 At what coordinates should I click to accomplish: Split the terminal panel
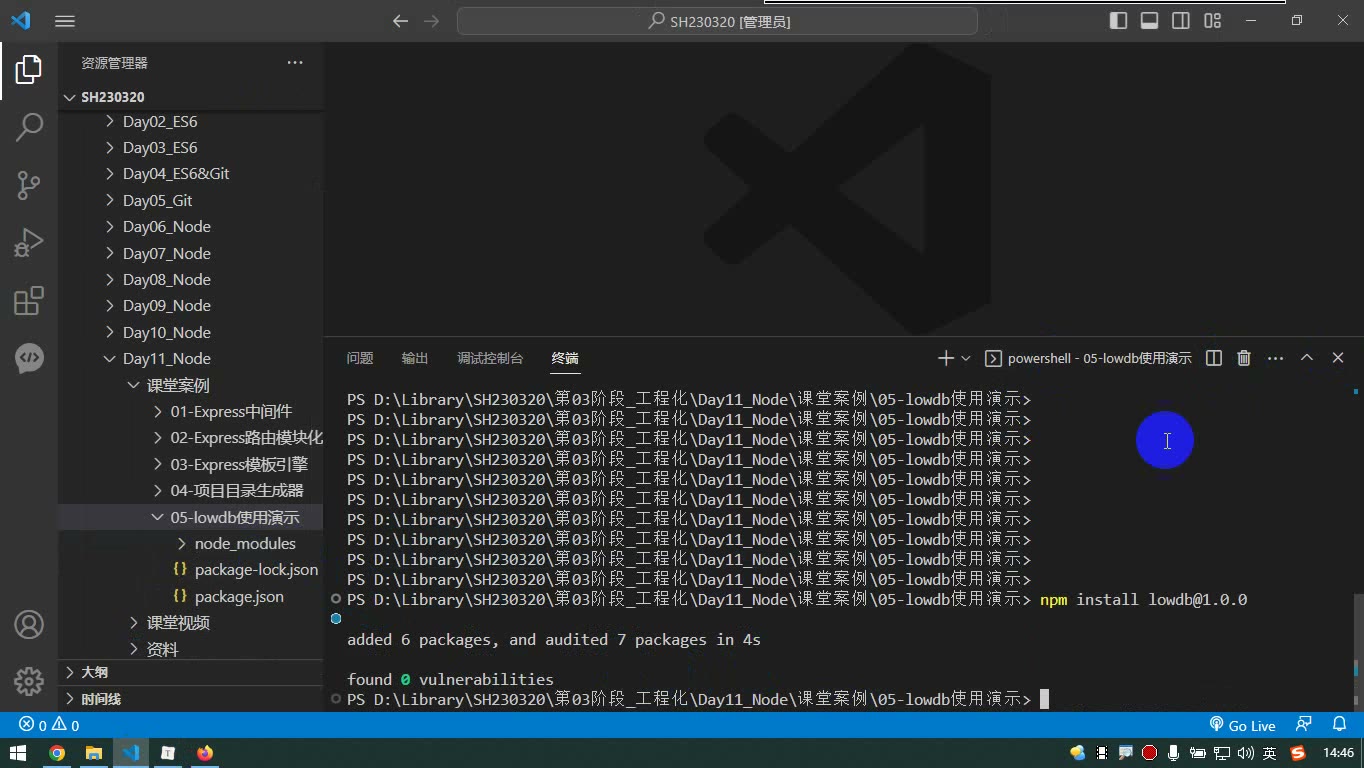coord(1213,358)
